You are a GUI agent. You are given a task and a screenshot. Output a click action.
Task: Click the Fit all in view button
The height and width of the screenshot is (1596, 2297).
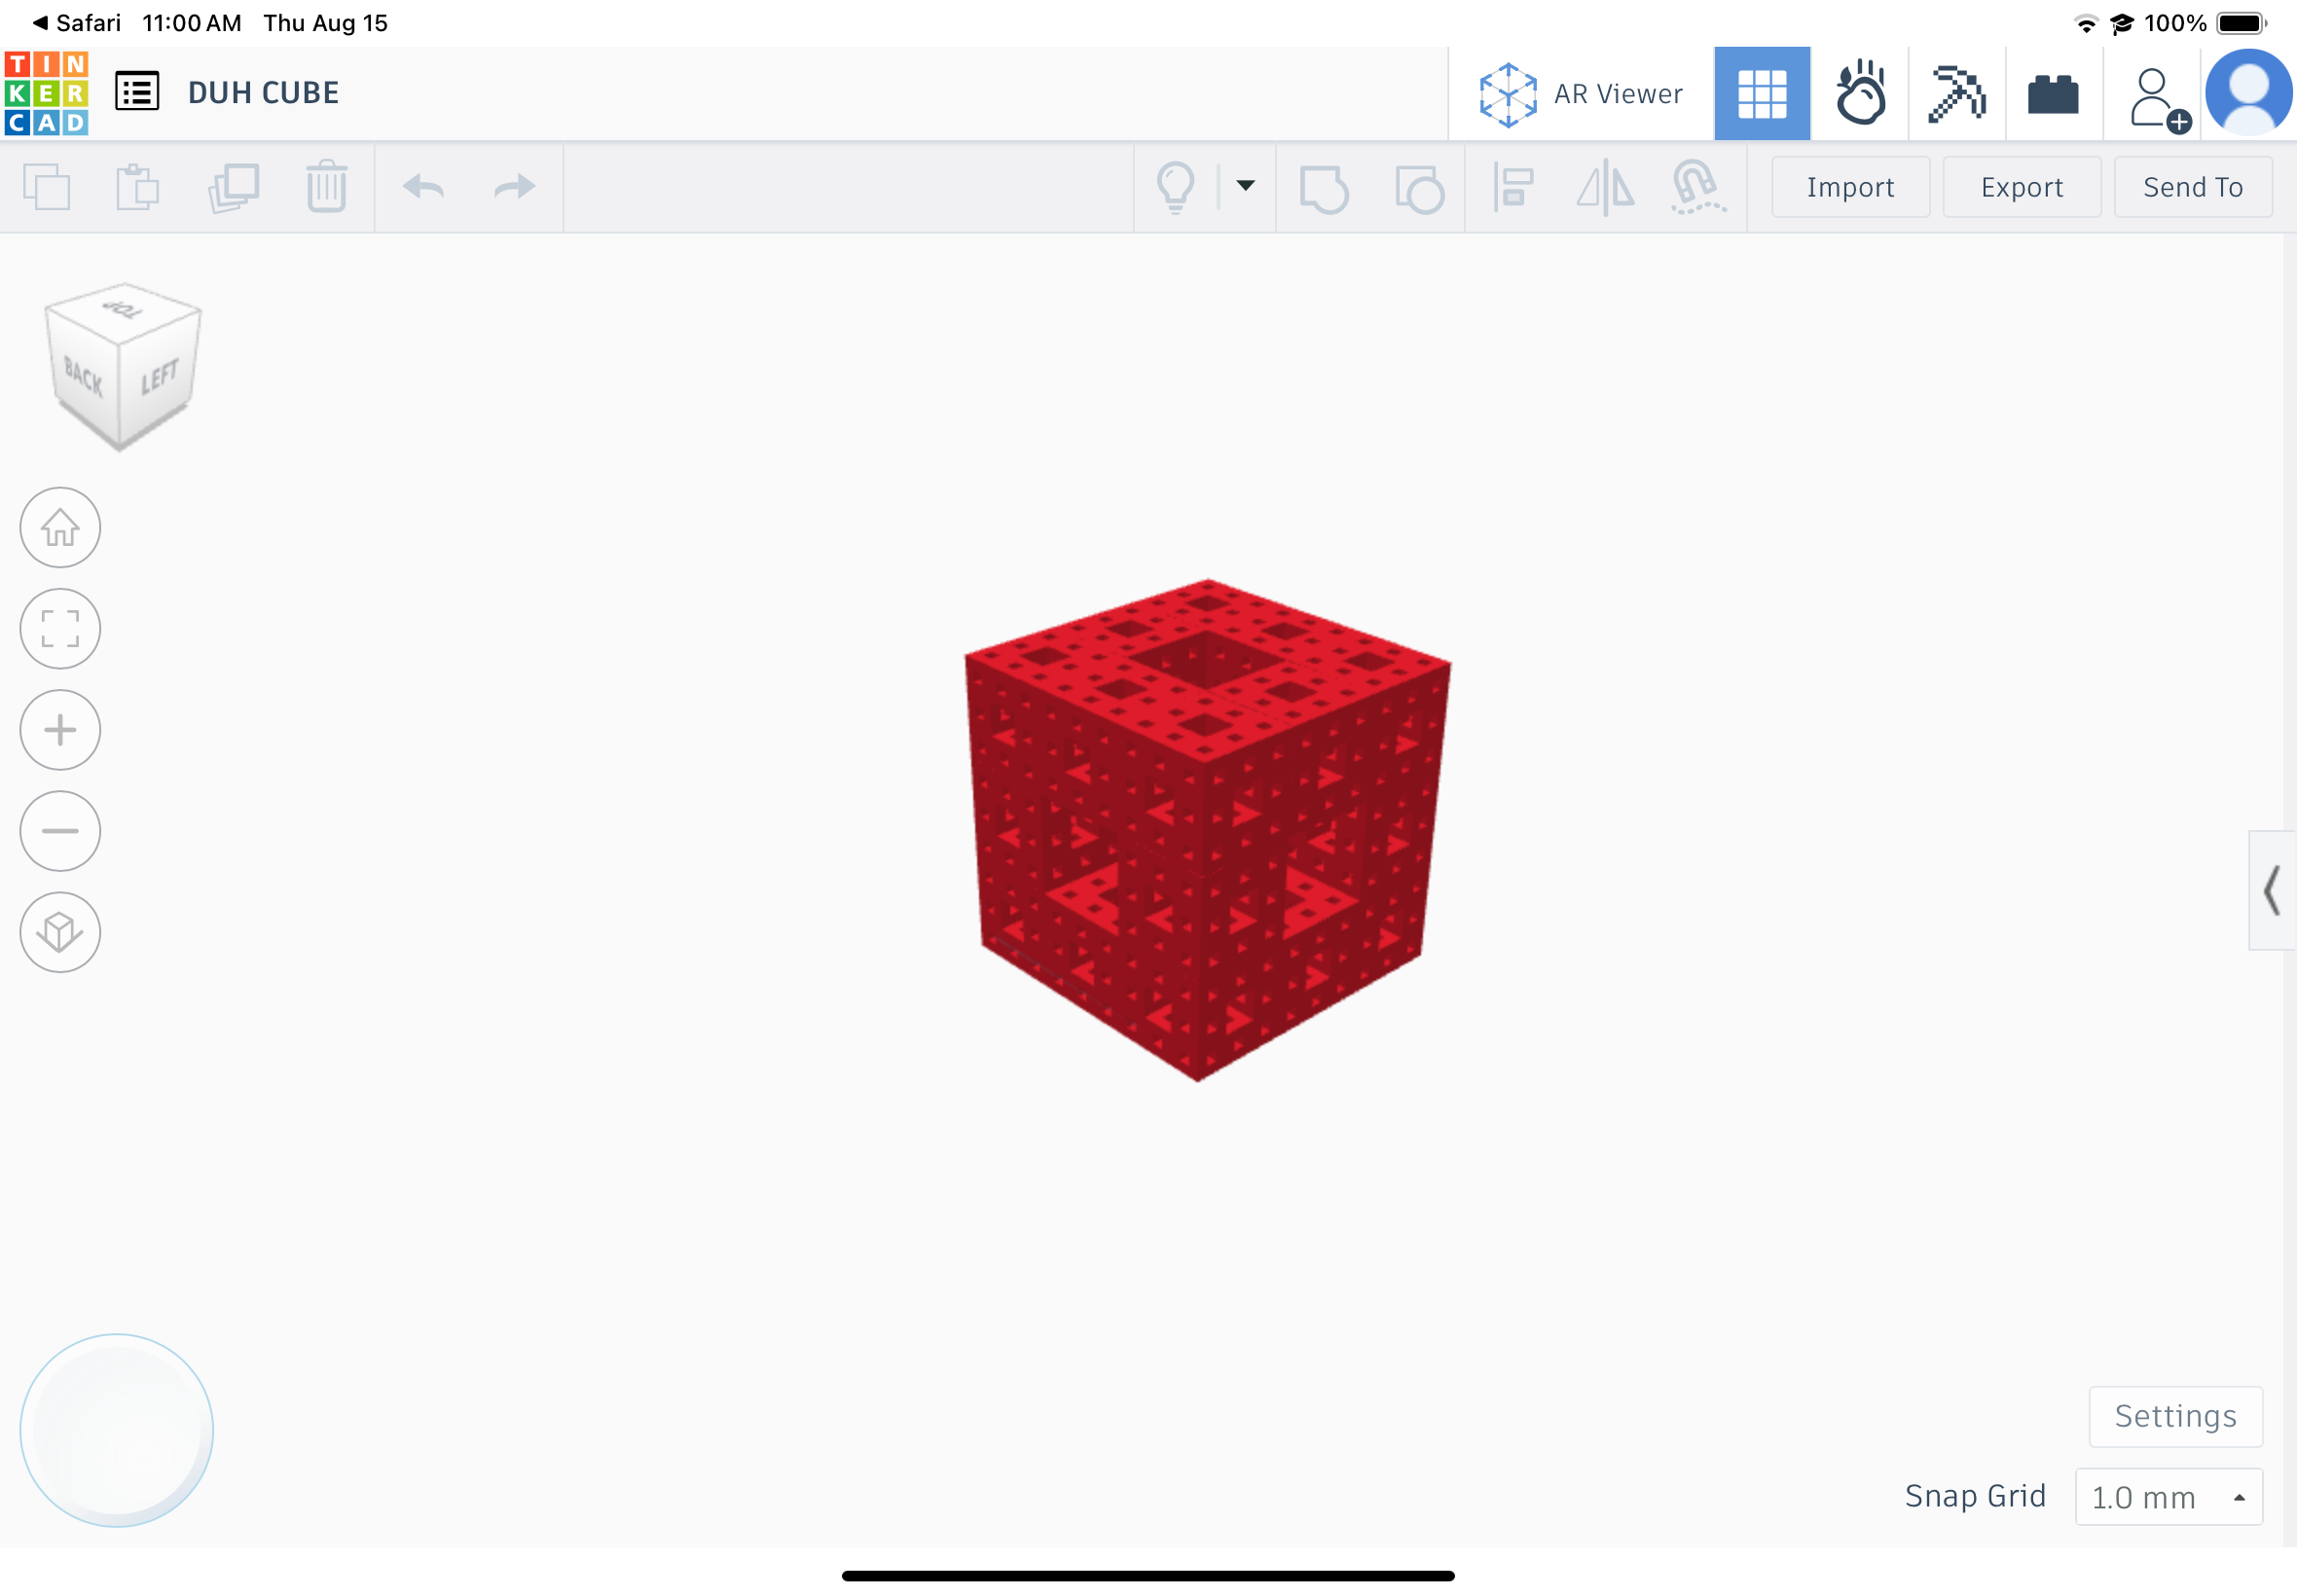click(x=60, y=629)
